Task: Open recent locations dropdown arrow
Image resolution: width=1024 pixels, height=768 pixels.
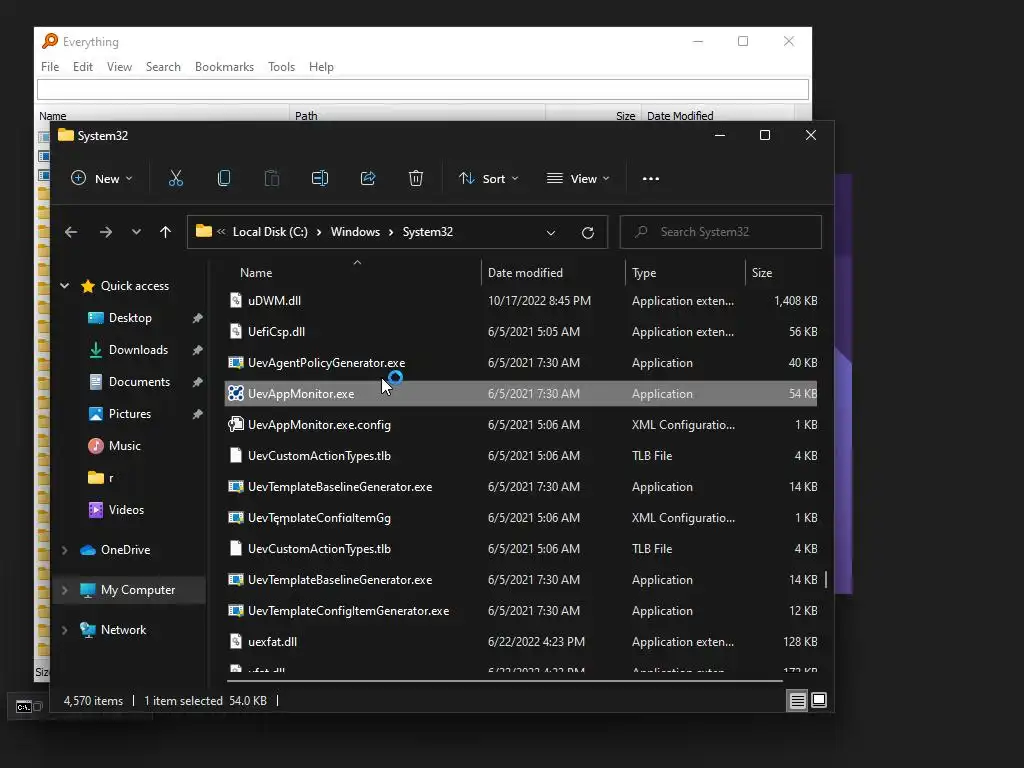Action: coord(136,232)
